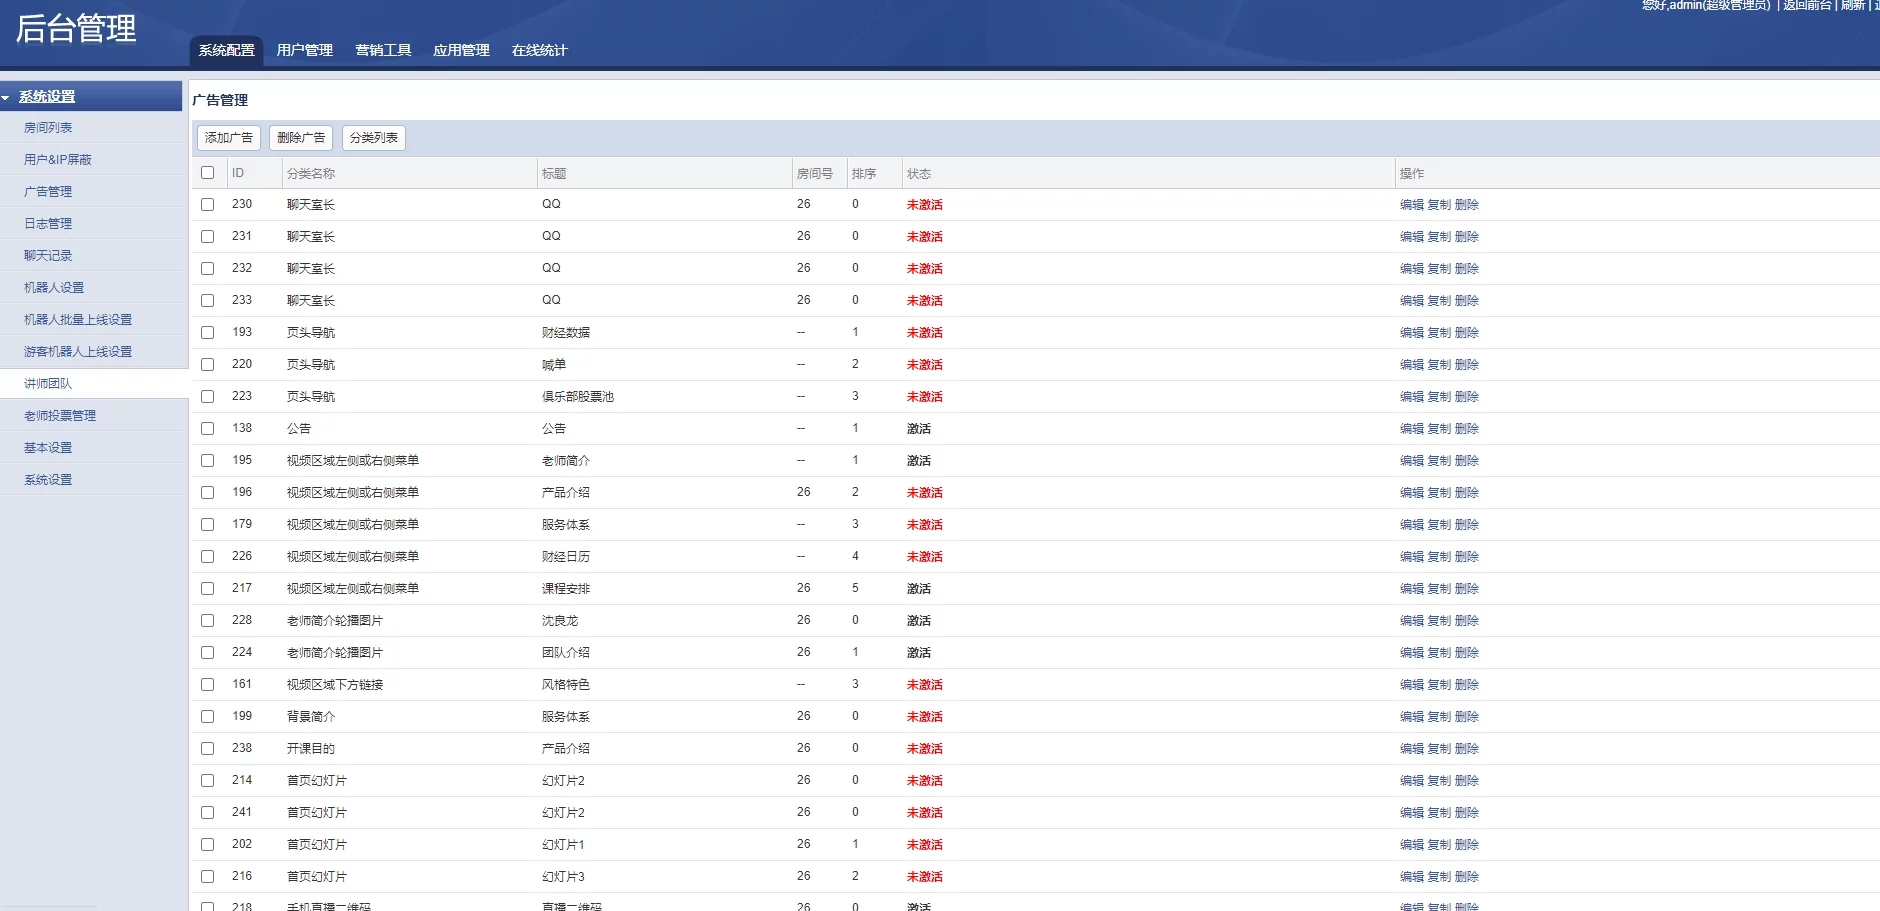Select 机器人设置 in the left menu
The image size is (1880, 911).
54,288
